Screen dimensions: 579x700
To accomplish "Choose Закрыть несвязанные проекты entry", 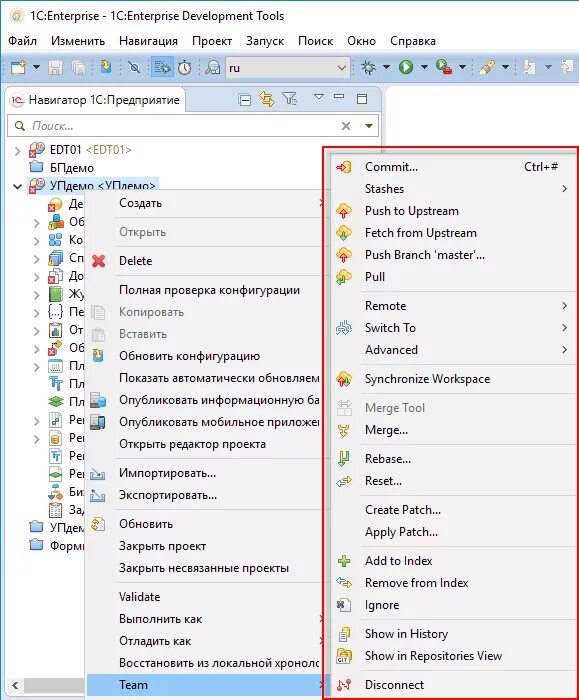I will coord(205,568).
